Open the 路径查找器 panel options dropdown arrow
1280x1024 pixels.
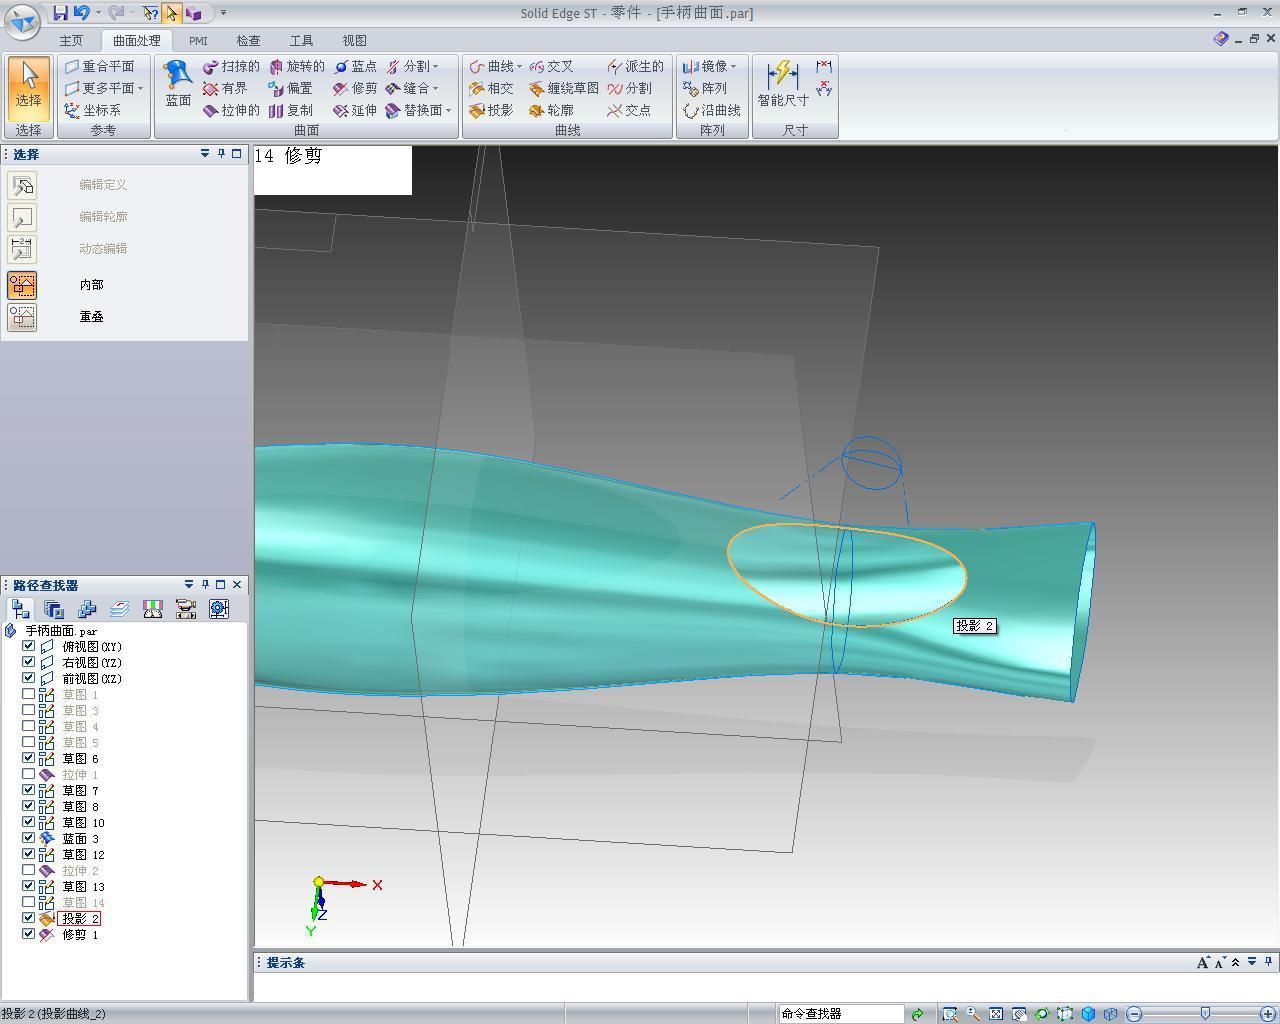pos(188,584)
